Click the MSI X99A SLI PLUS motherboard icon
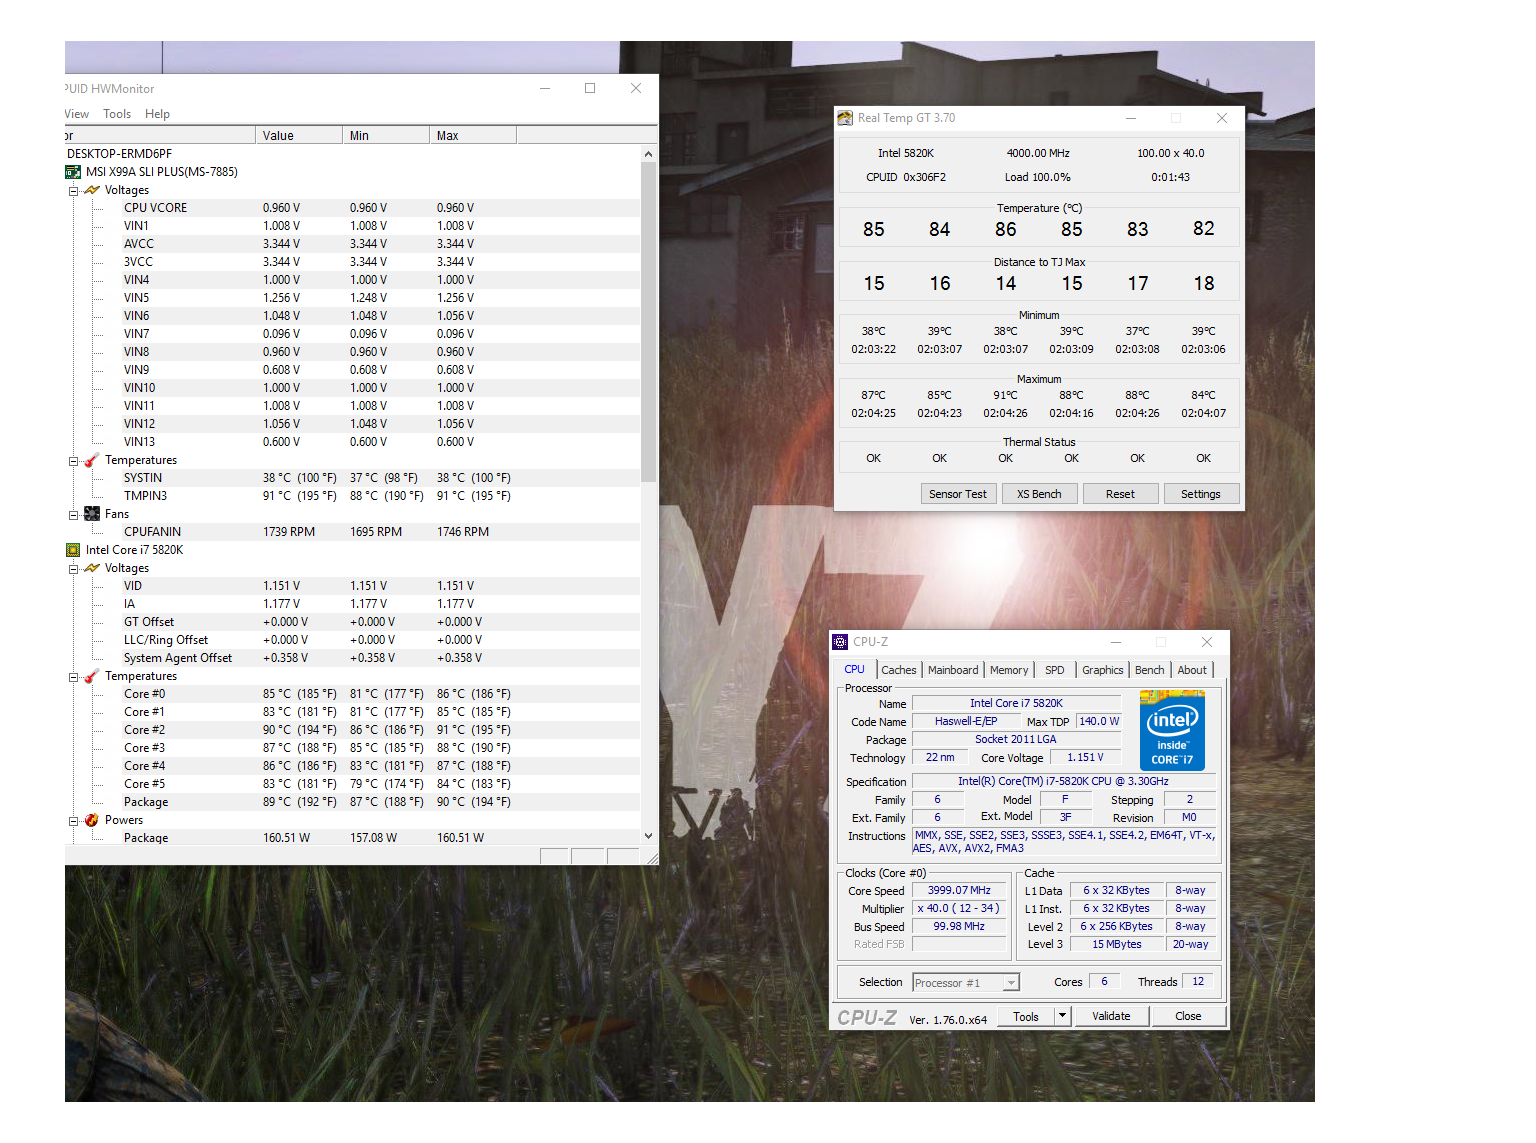 tap(73, 172)
